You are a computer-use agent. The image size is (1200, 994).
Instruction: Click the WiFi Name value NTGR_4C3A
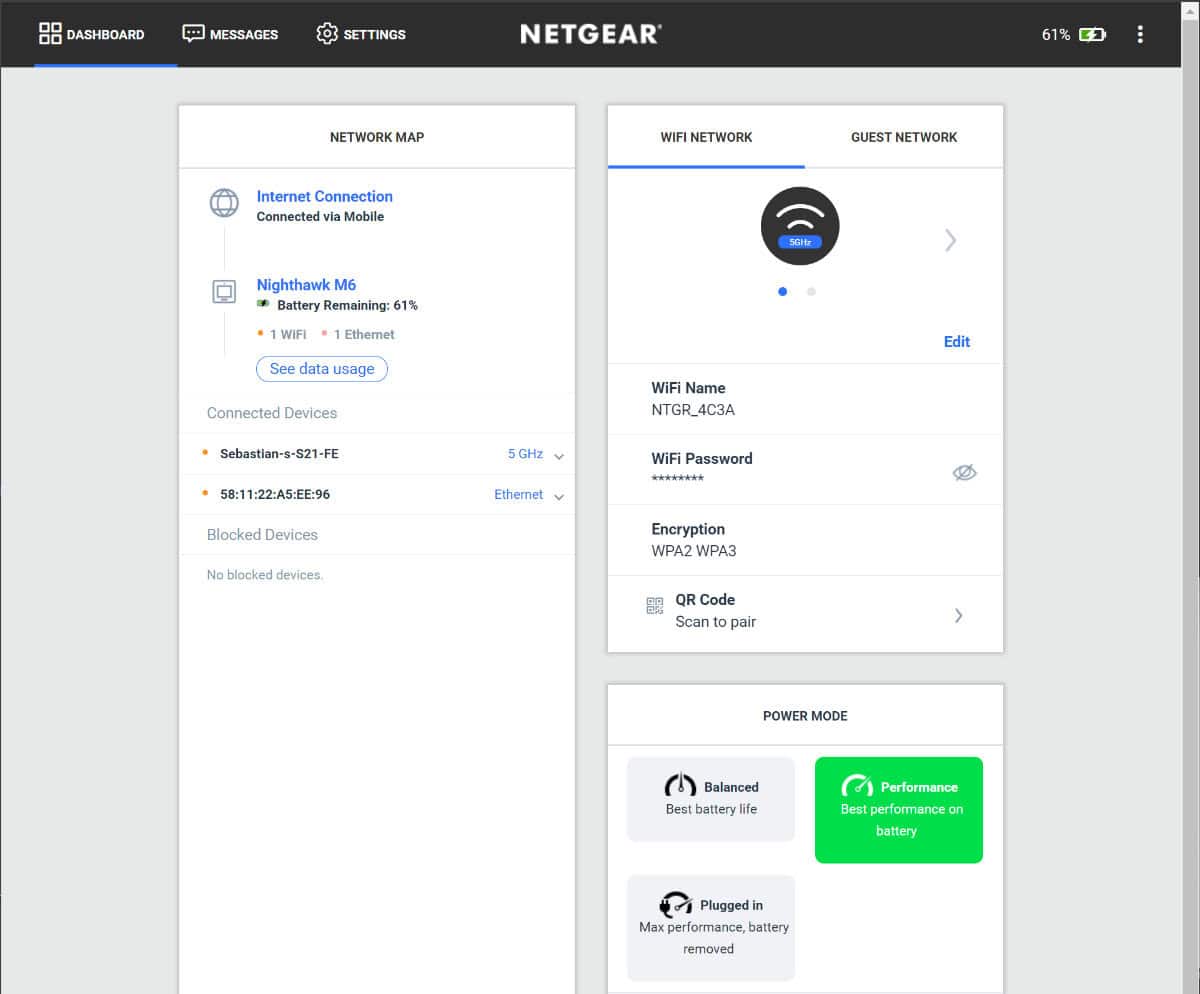point(693,409)
